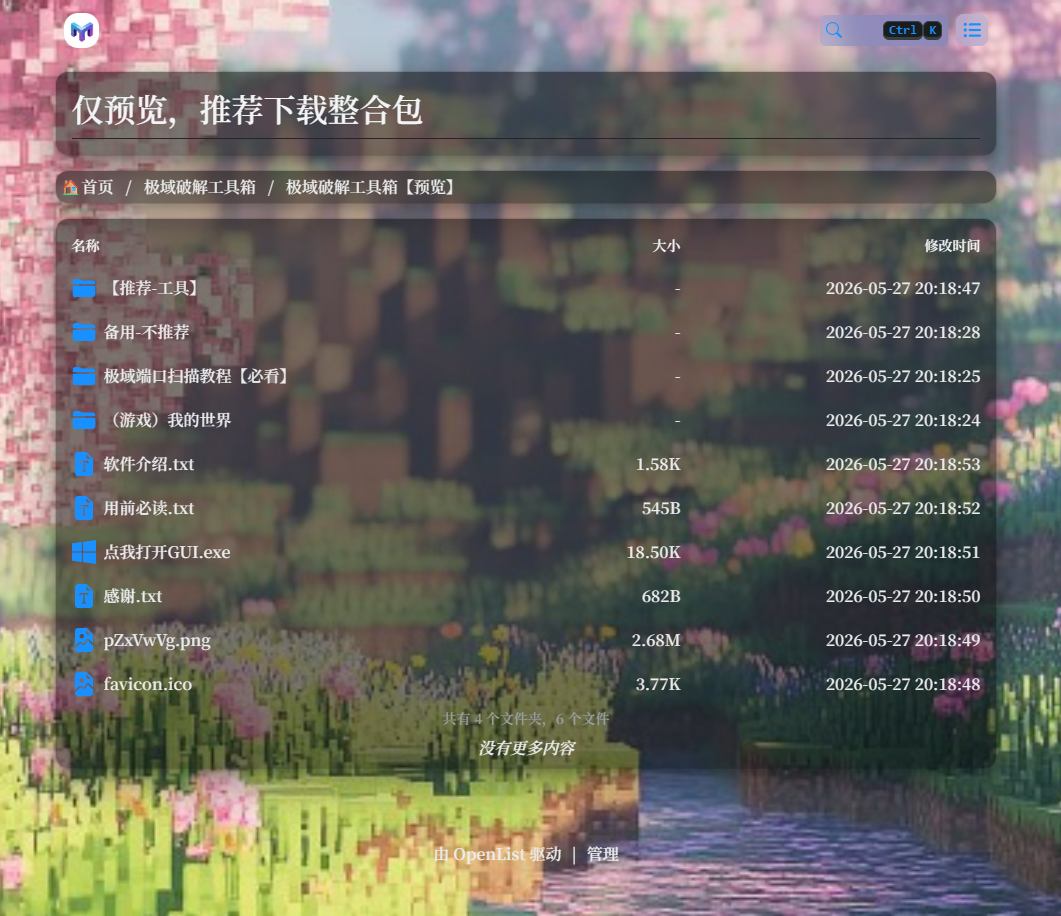This screenshot has width=1061, height=916.
Task: Click the 没有更多内容 text
Action: point(526,748)
